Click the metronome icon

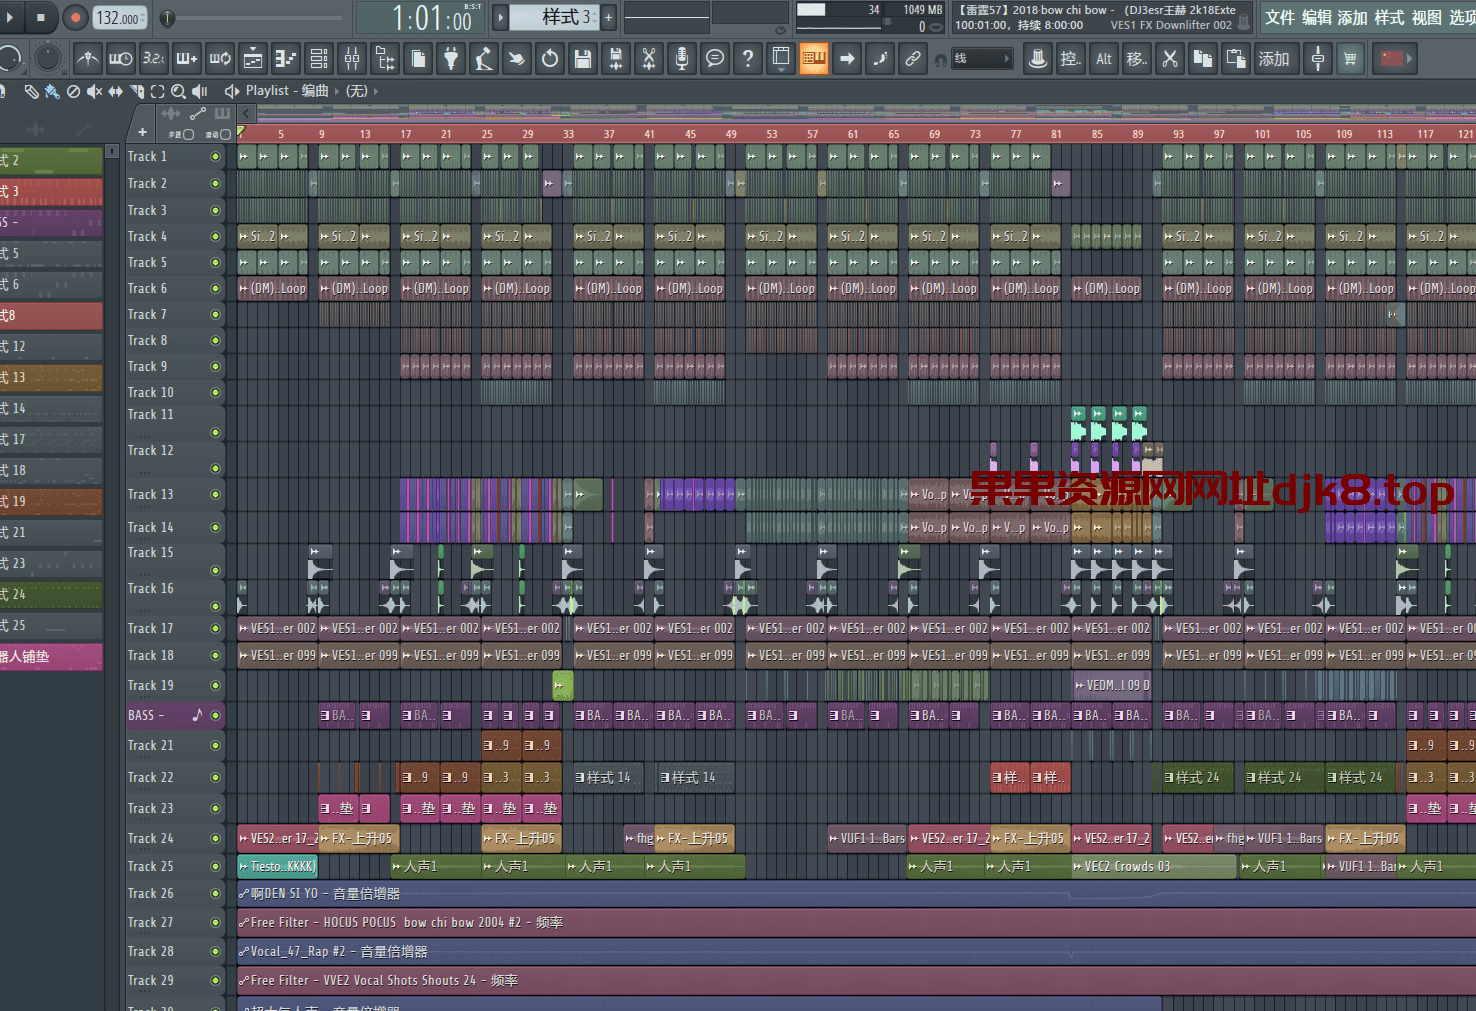pyautogui.click(x=88, y=59)
